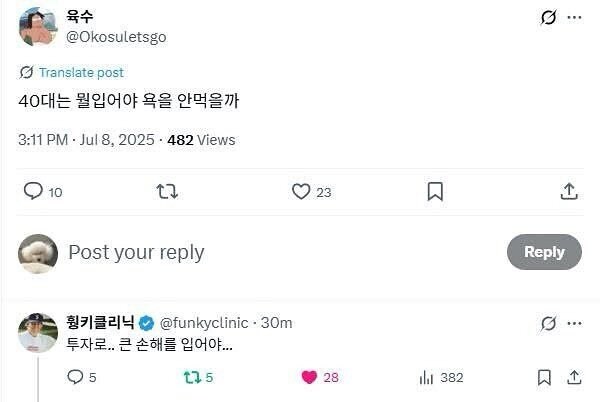Image resolution: width=600 pixels, height=402 pixels.
Task: Undo repost on the funkyclinic reply
Action: (x=189, y=377)
